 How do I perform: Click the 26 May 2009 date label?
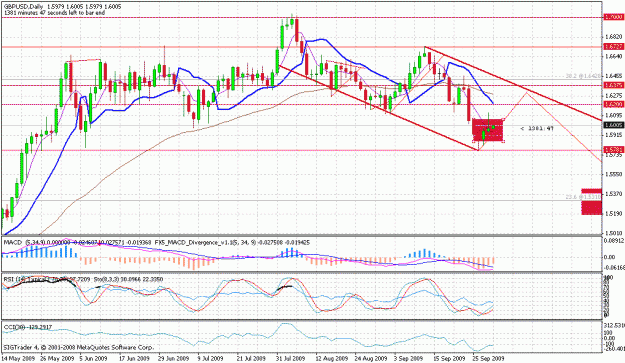pyautogui.click(x=56, y=358)
